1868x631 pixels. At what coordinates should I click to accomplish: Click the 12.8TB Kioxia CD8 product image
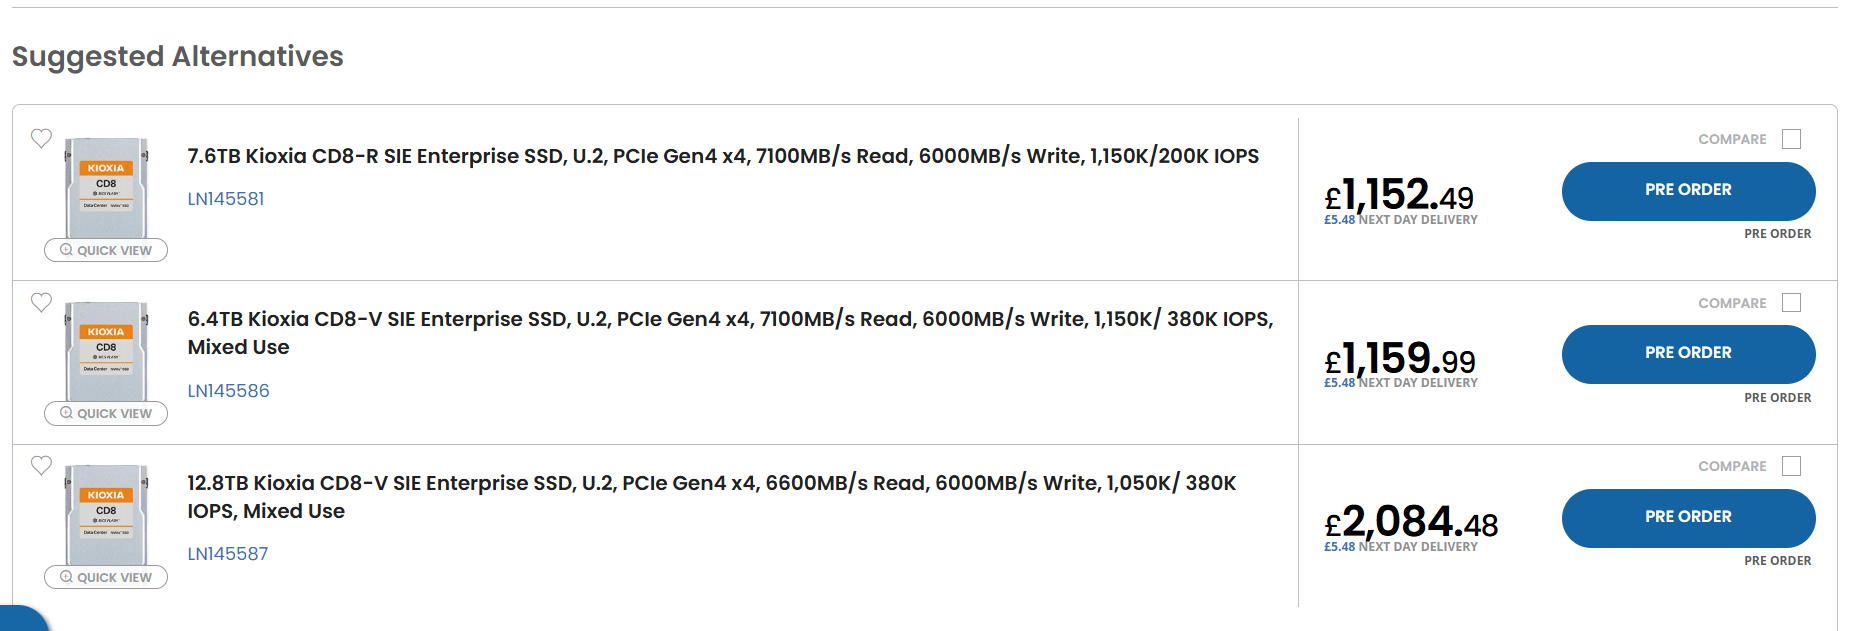(x=106, y=515)
